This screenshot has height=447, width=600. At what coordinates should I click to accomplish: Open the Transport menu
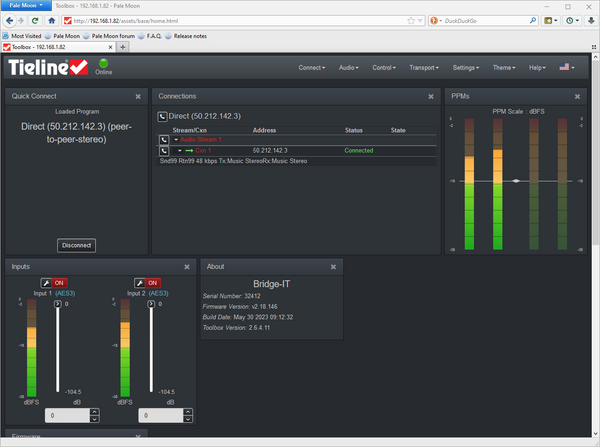(x=424, y=67)
